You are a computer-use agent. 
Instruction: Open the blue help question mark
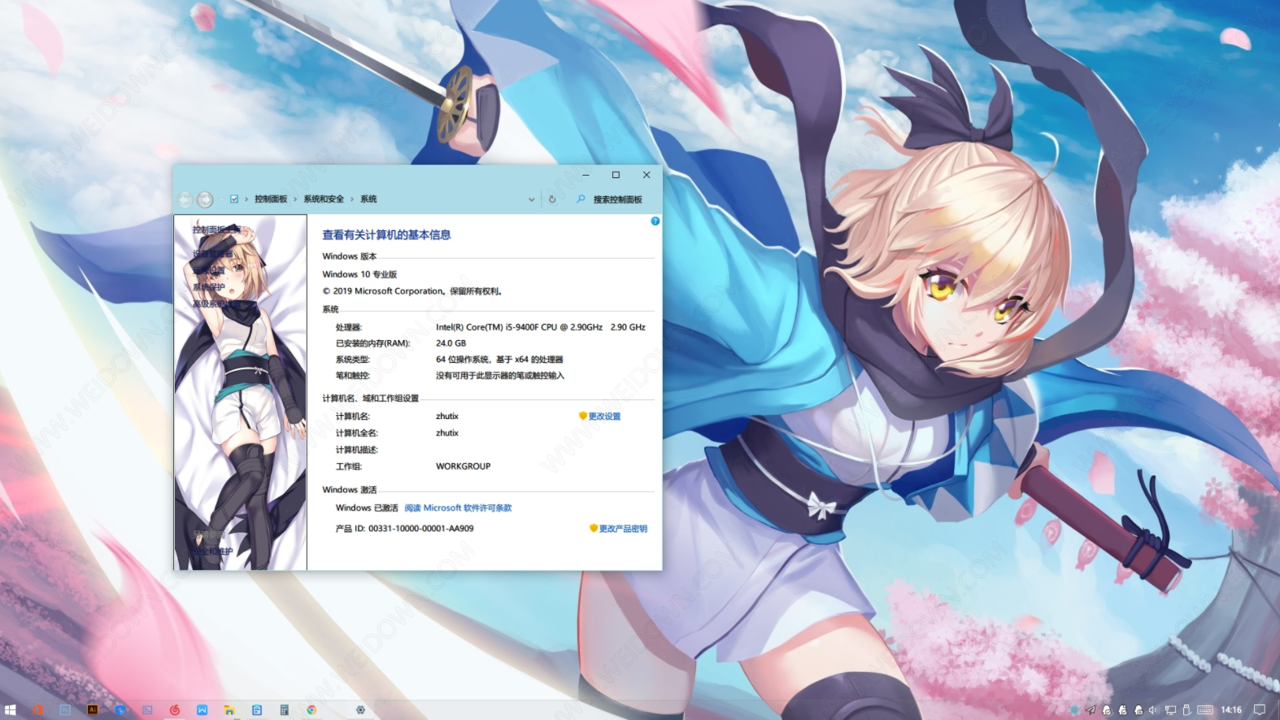point(655,221)
